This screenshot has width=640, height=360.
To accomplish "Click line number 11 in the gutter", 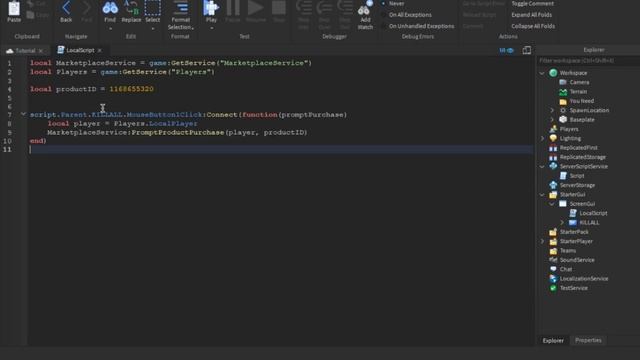I will (7, 149).
